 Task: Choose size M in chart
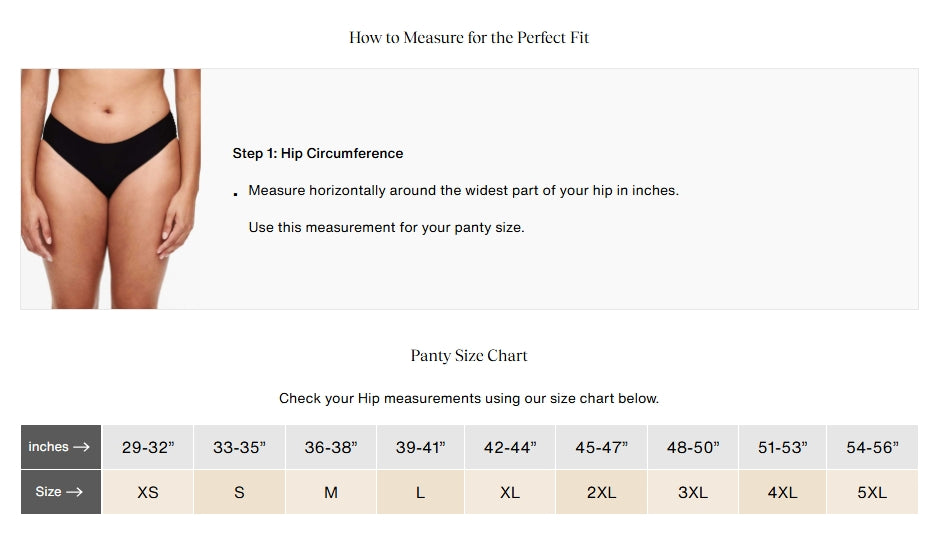[331, 492]
